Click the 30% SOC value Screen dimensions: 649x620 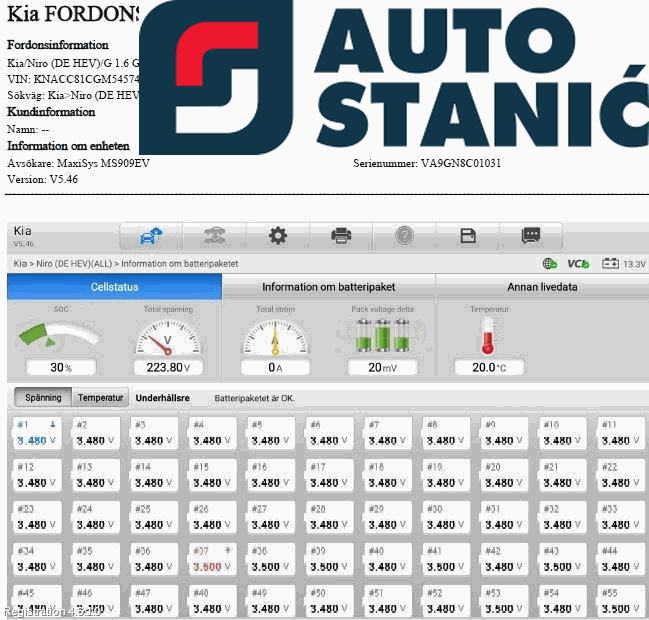[x=61, y=367]
